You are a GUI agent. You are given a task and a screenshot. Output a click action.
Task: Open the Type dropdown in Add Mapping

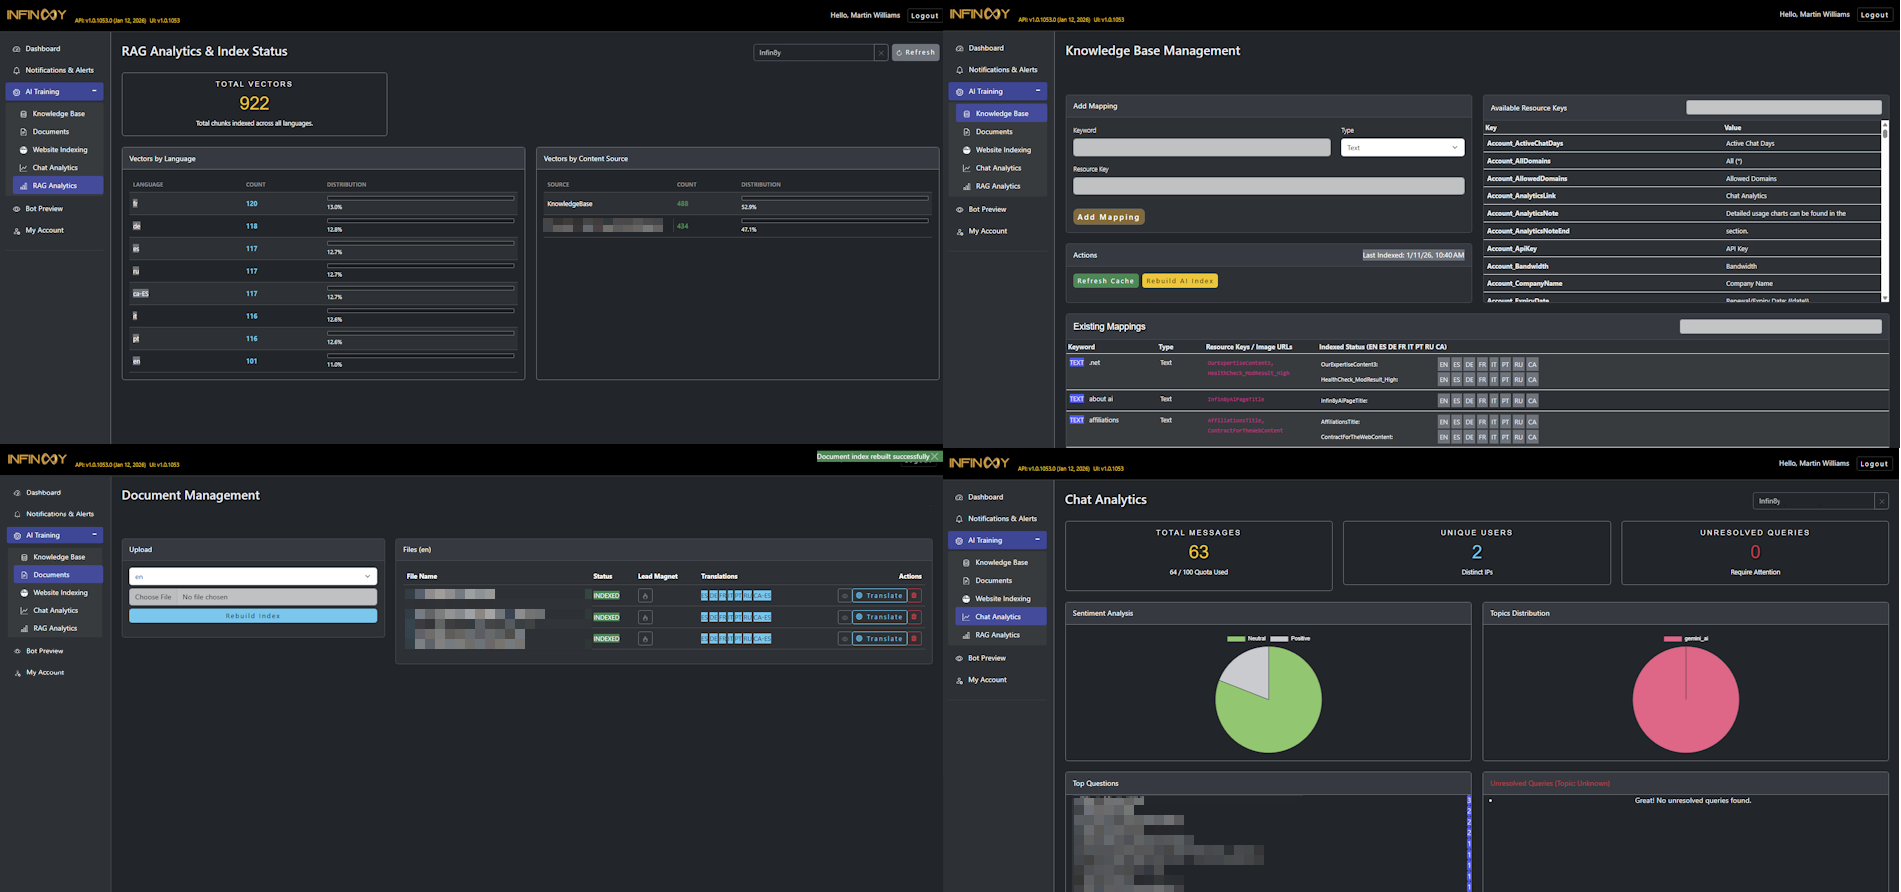(x=1402, y=147)
